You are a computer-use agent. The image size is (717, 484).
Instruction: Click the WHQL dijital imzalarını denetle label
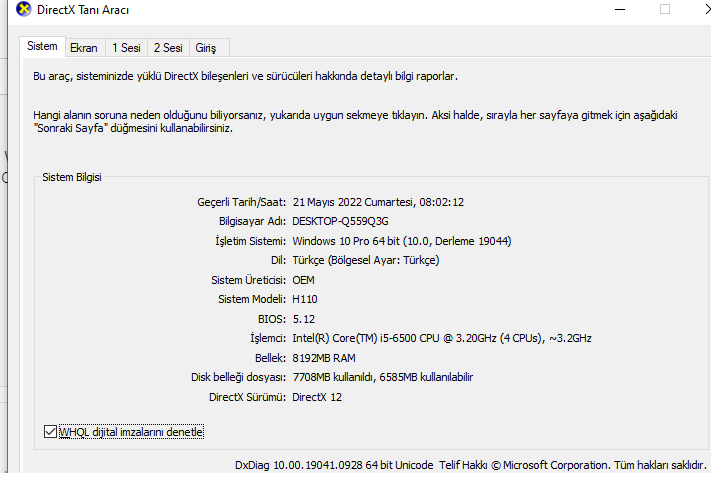point(132,432)
